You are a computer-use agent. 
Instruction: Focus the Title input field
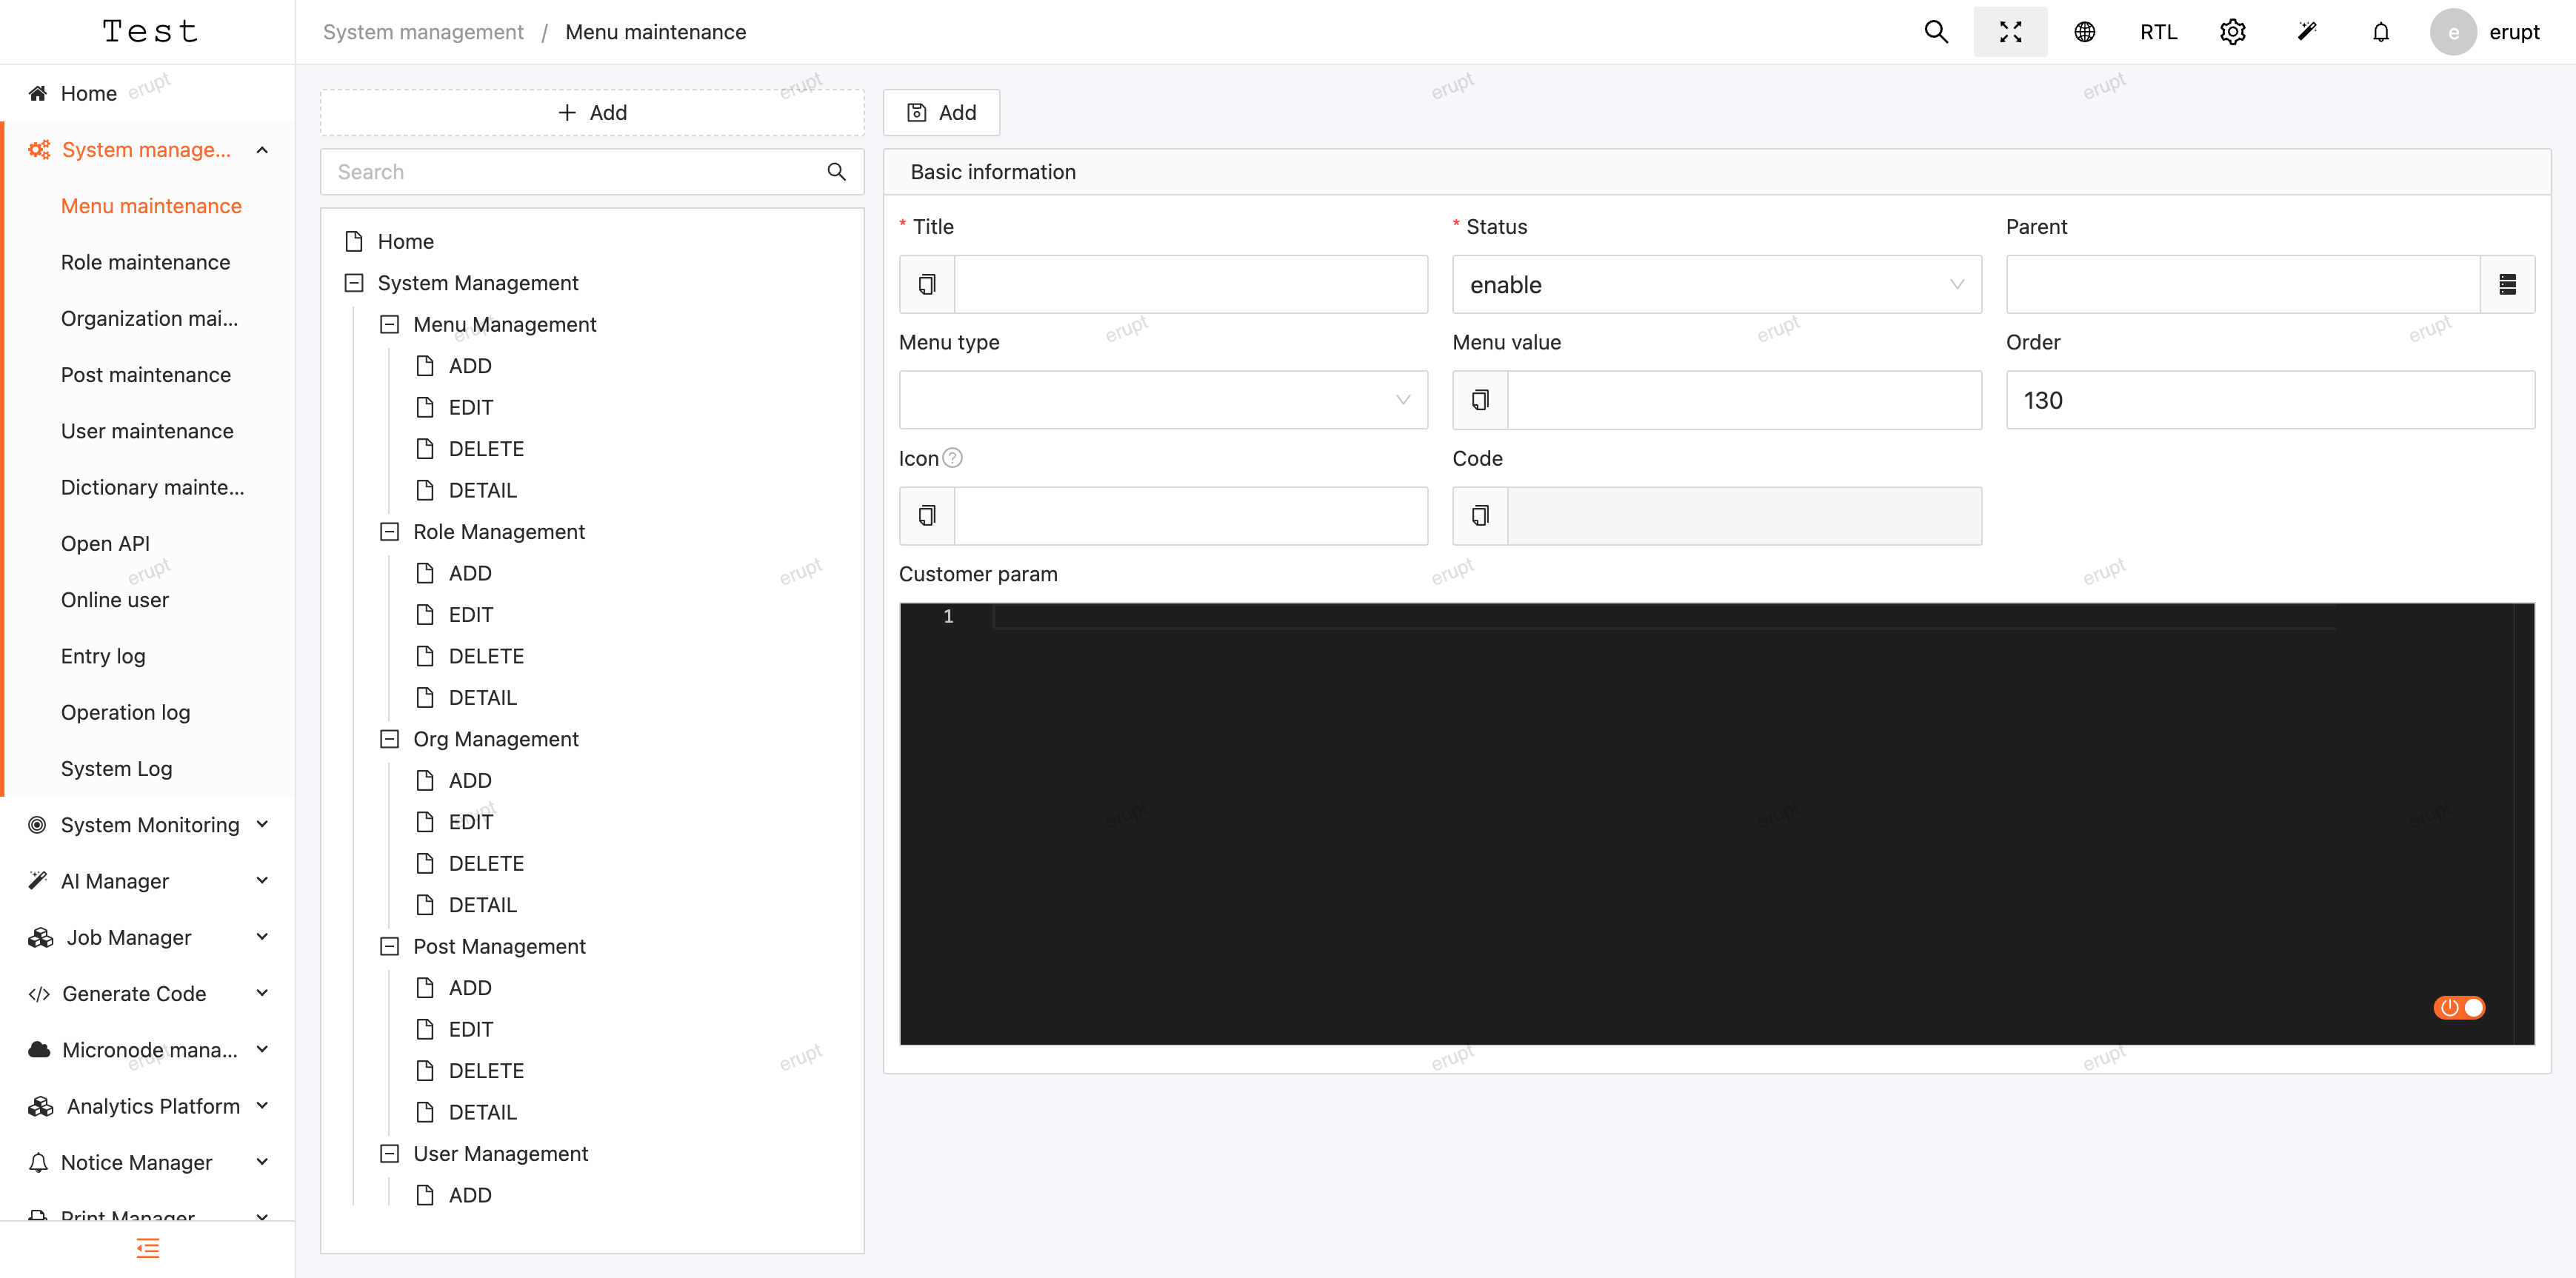(x=1190, y=285)
